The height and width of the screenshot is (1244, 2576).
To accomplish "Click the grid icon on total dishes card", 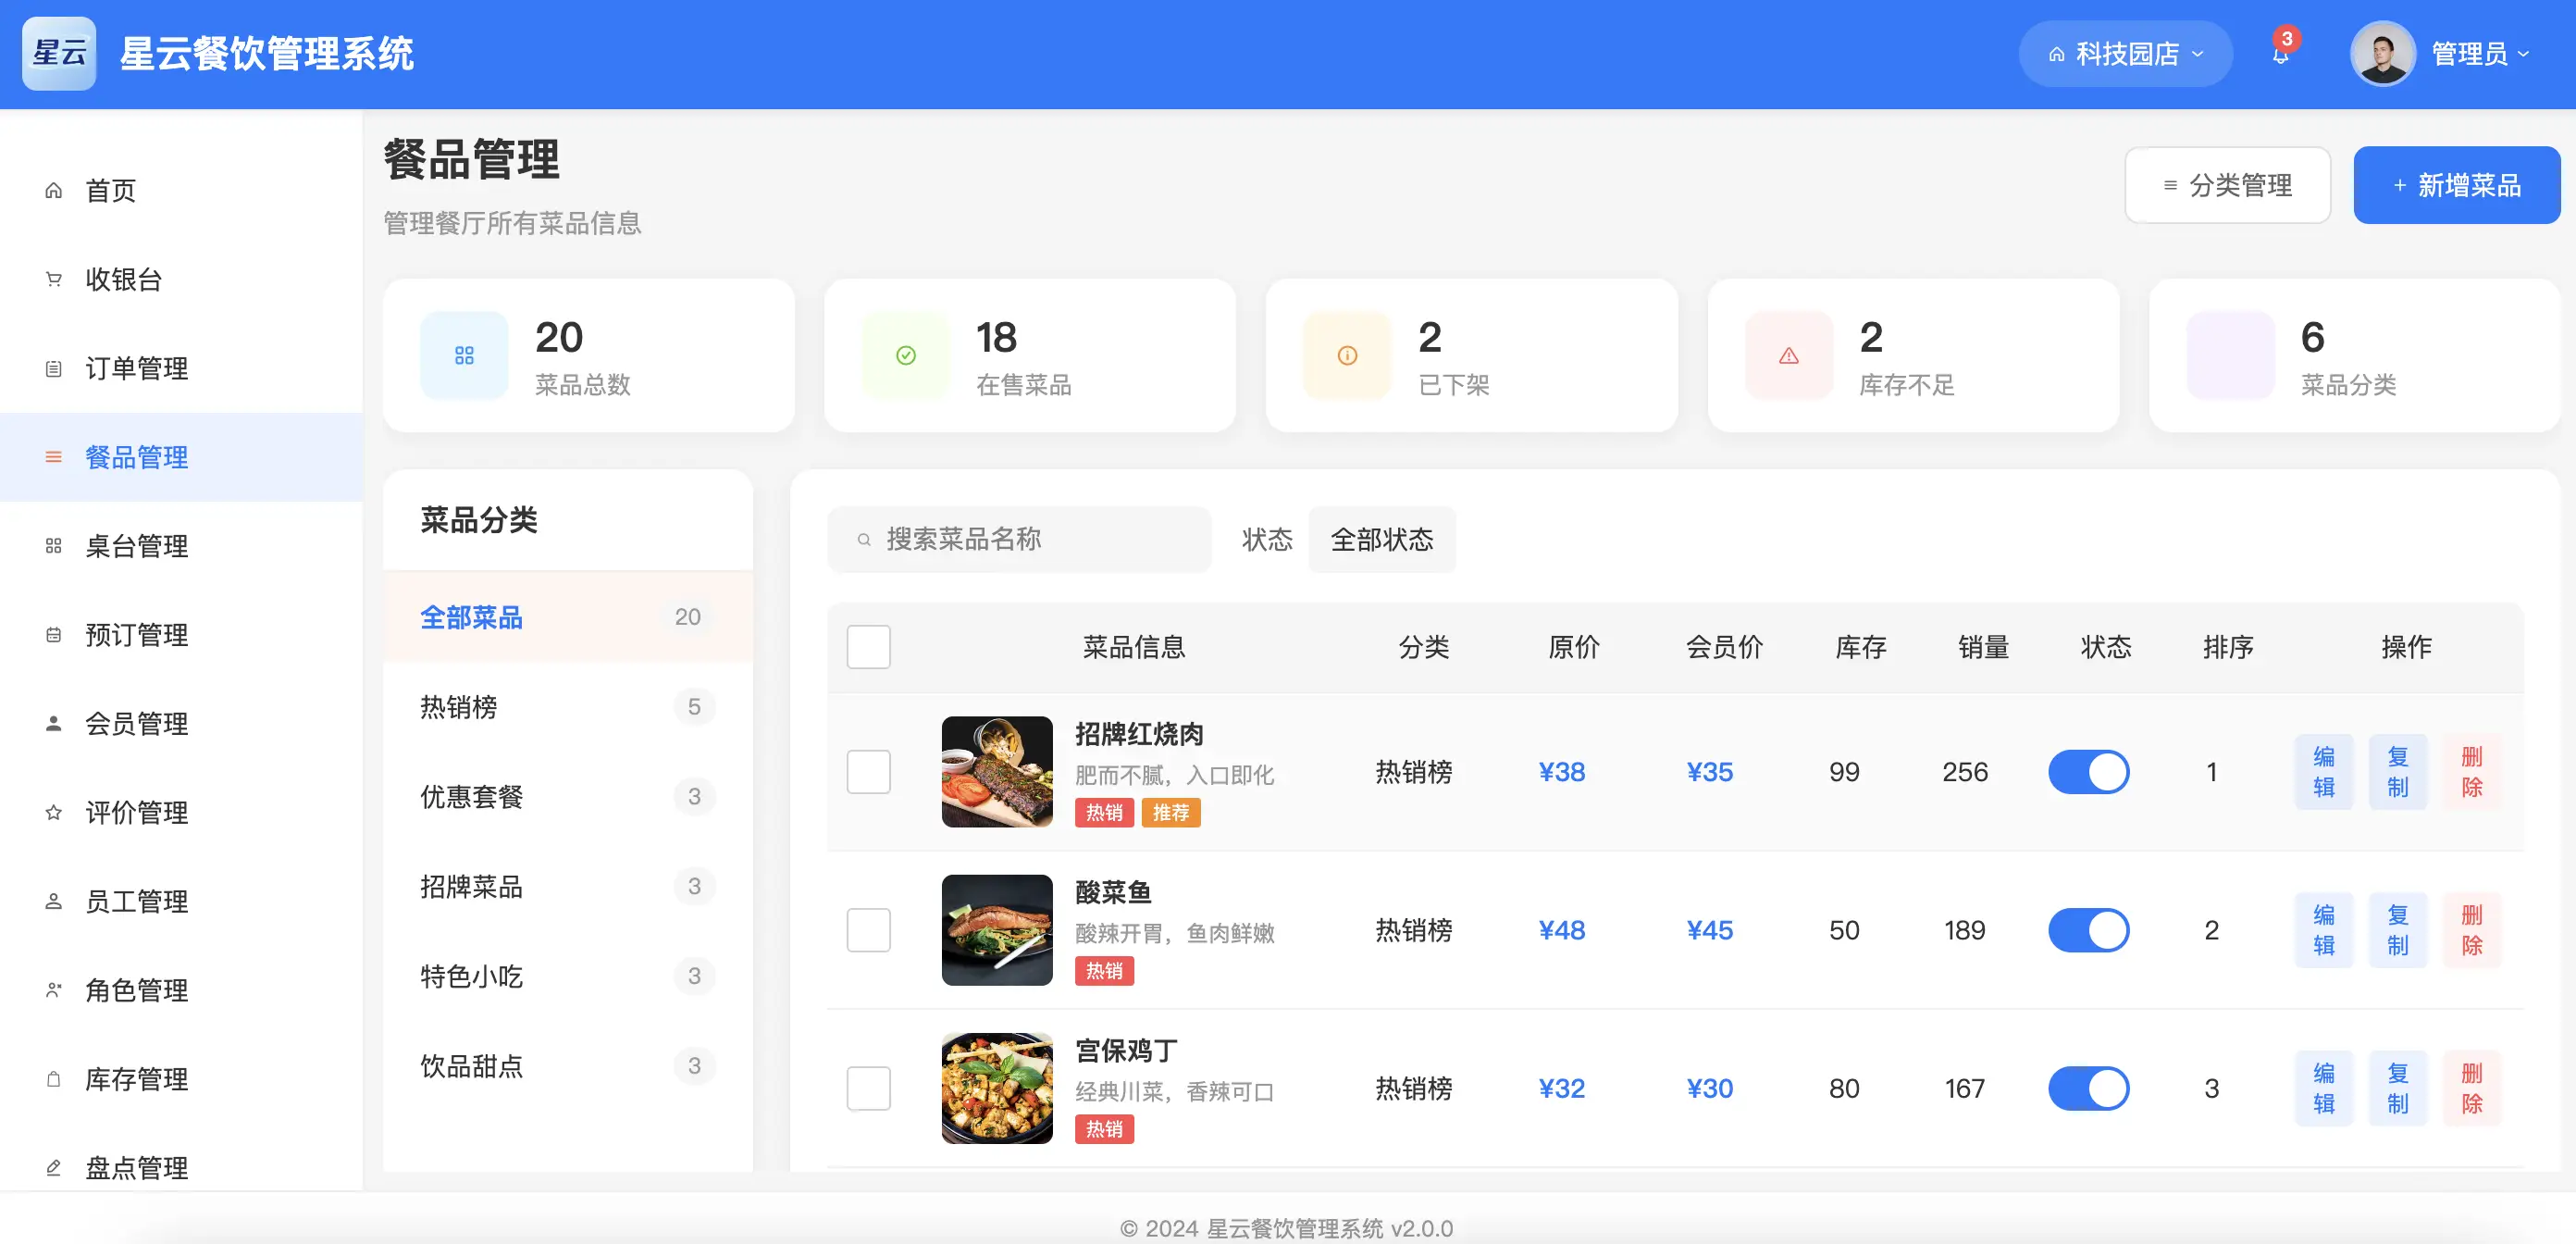I will (x=464, y=356).
